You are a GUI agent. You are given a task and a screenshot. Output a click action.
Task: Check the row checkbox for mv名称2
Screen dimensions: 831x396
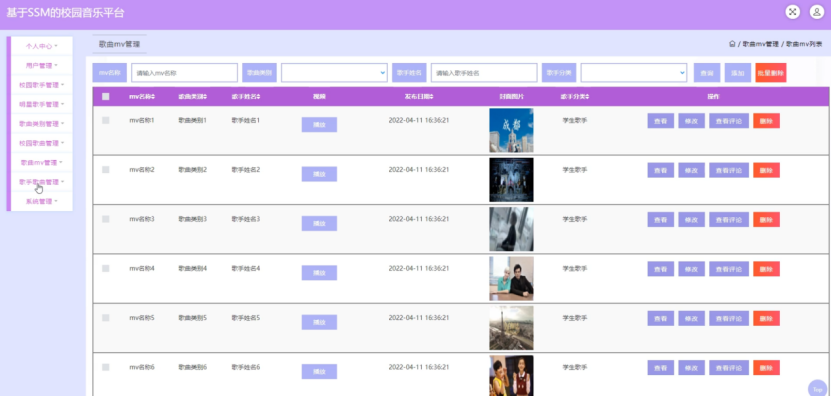(105, 170)
